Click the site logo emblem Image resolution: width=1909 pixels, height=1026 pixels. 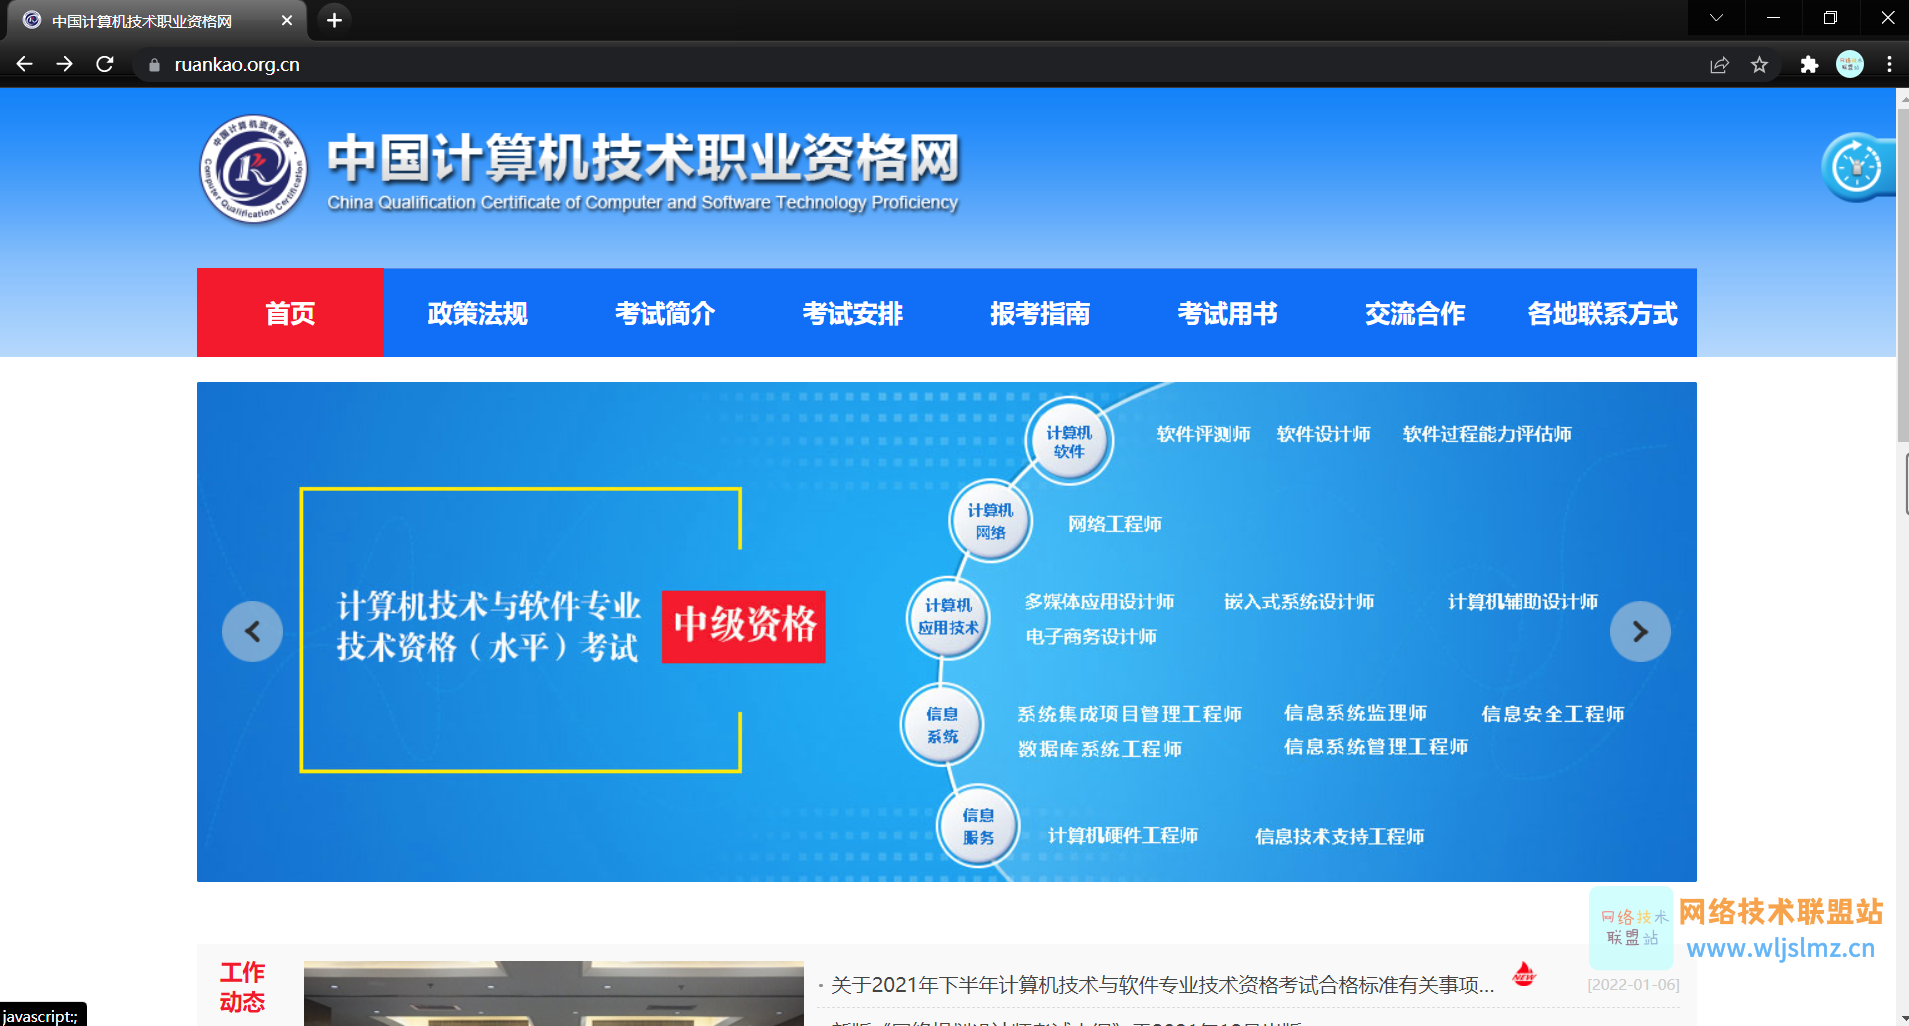pos(253,169)
